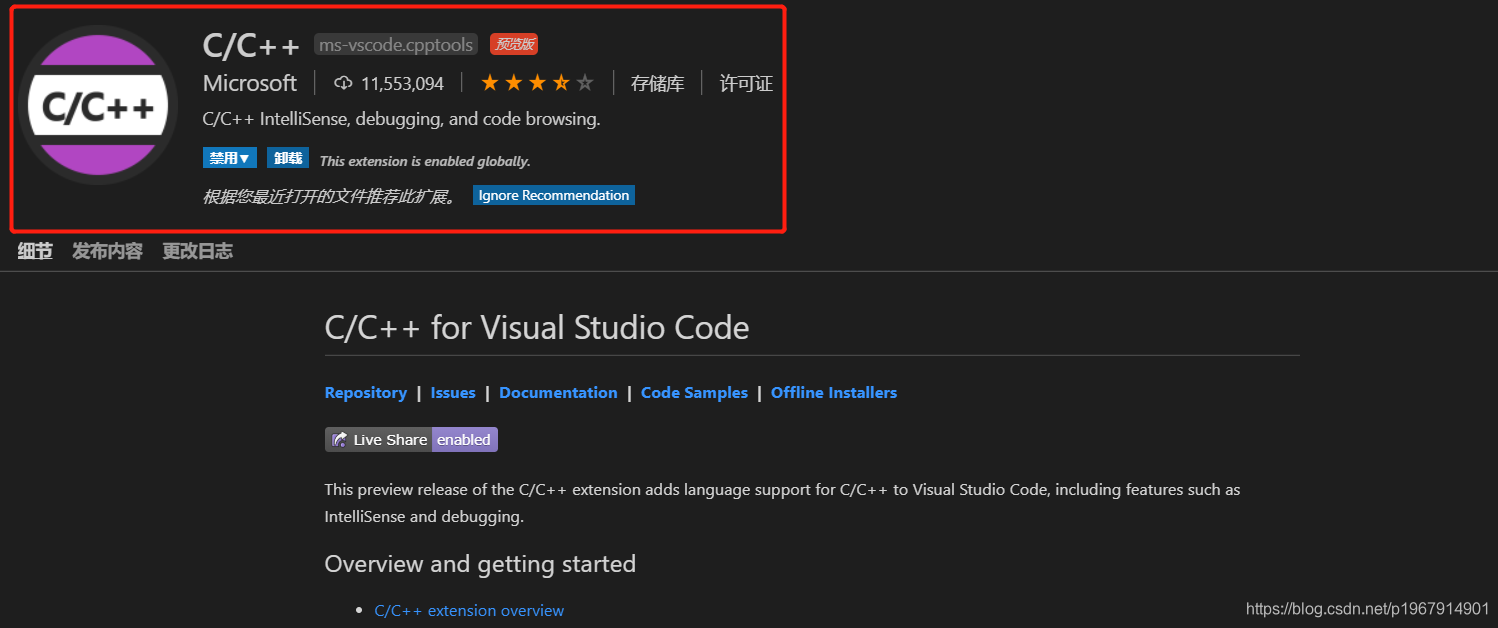Open the Code Samples link
The width and height of the screenshot is (1498, 628).
click(x=694, y=393)
